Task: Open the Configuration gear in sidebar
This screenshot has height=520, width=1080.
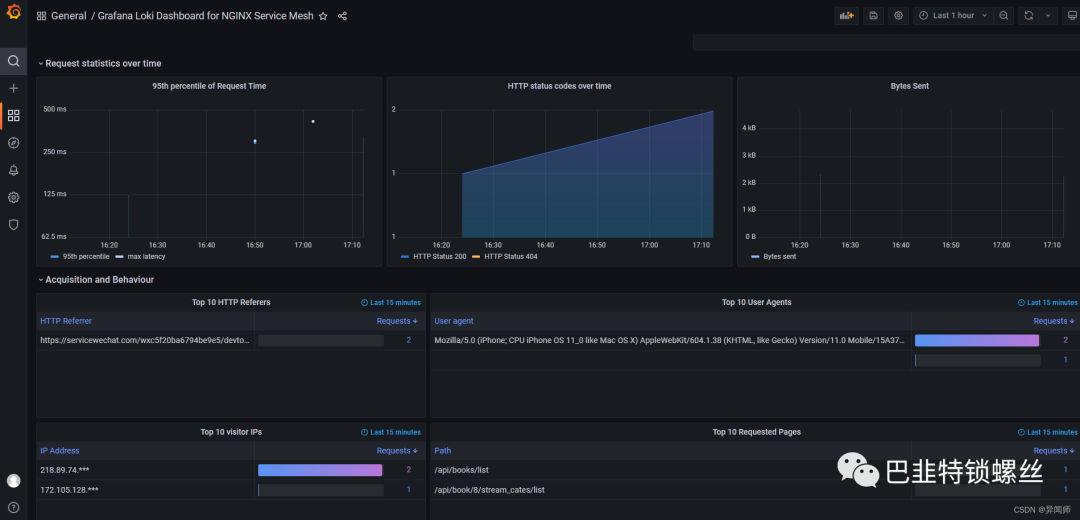Action: 14,197
